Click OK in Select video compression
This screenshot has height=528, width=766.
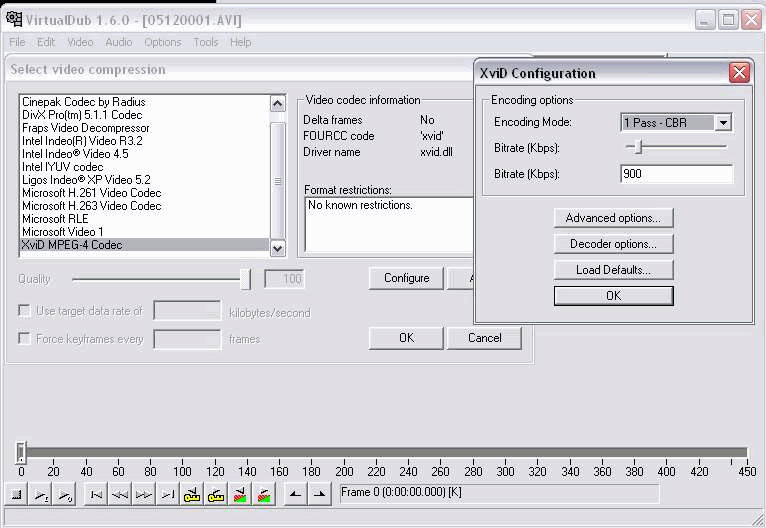406,338
